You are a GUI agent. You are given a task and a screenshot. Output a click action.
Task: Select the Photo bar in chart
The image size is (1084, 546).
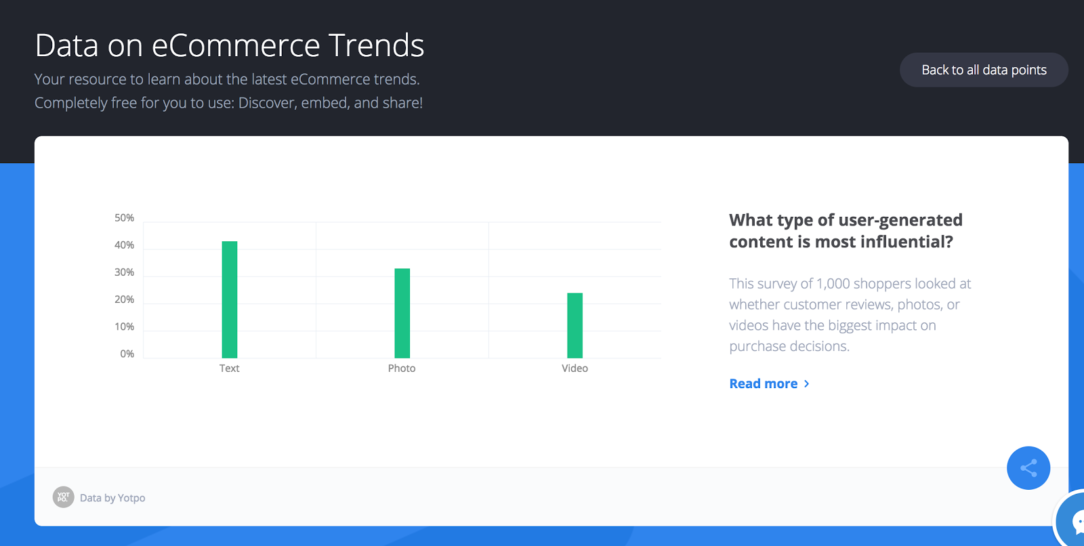402,313
